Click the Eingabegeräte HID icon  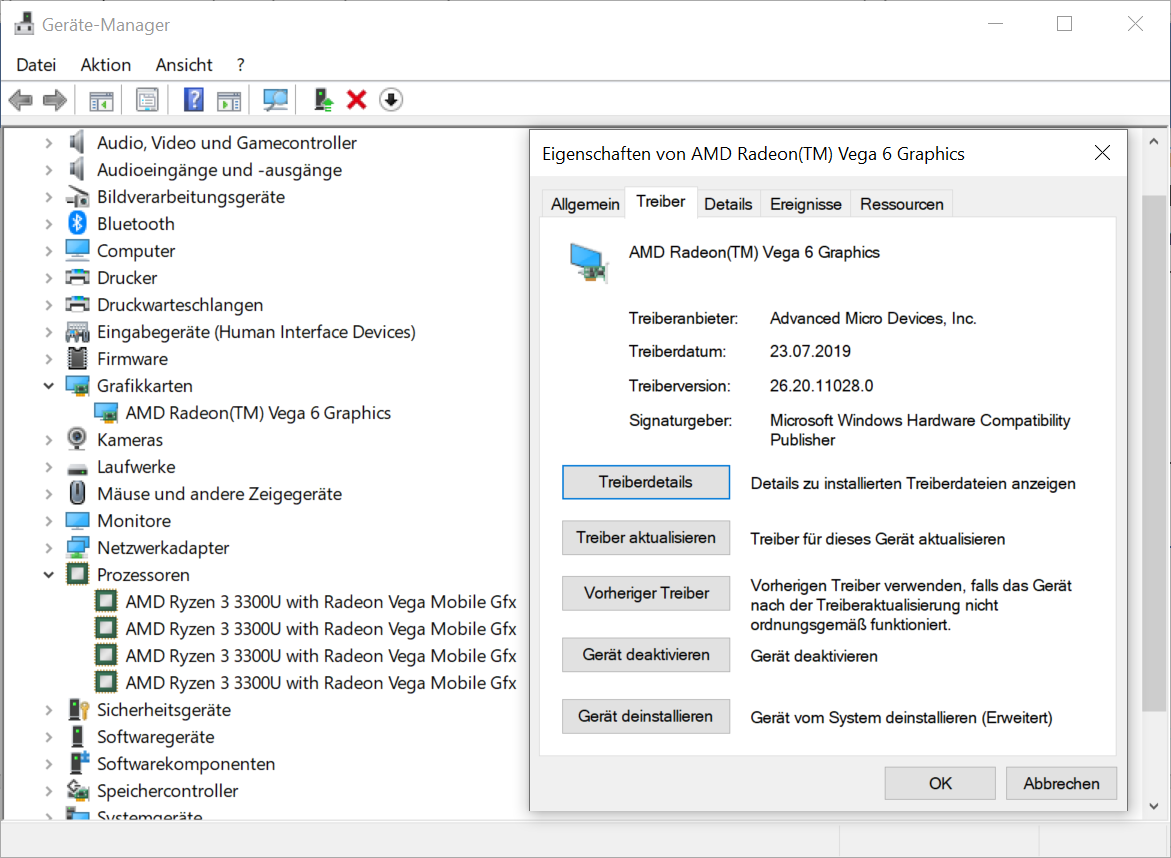[78, 332]
